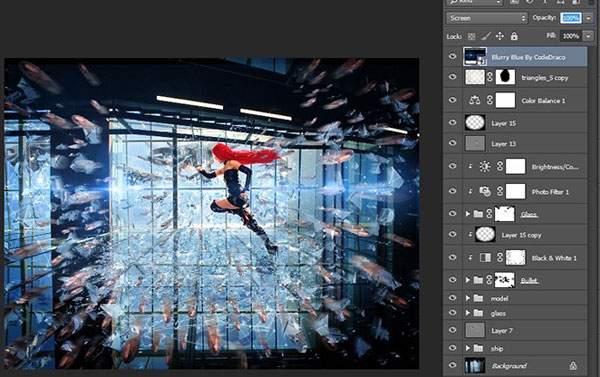Viewport: 600px width, 377px height.
Task: Toggle visibility of Color Balance 1
Action: coord(453,100)
